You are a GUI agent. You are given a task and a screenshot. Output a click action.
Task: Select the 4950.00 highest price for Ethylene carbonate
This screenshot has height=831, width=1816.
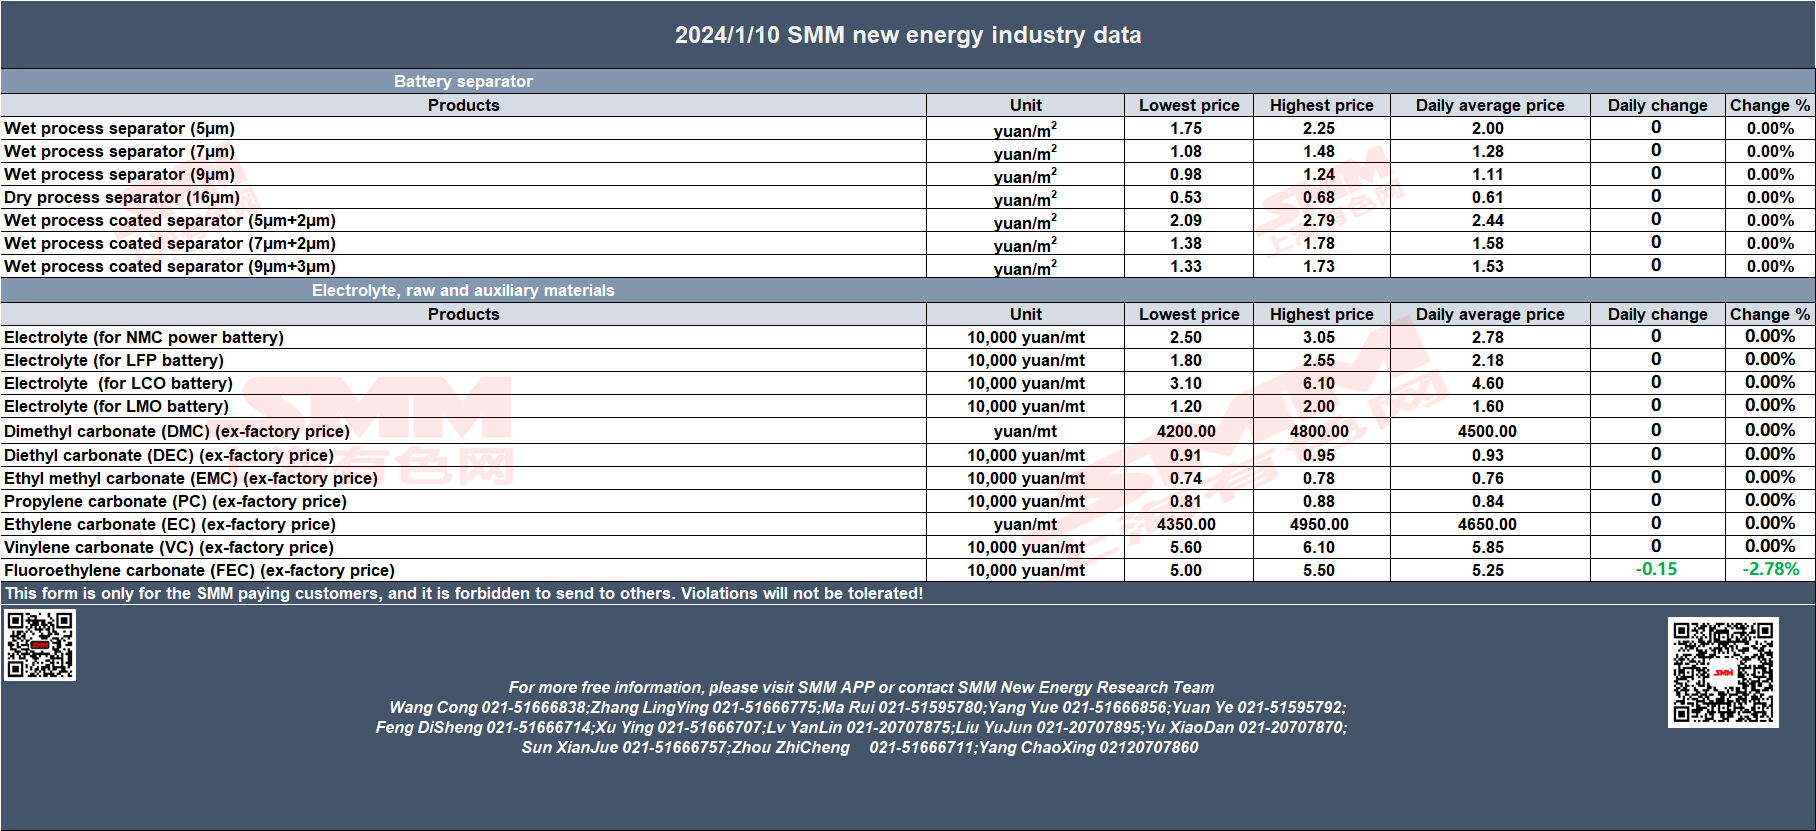(1319, 524)
